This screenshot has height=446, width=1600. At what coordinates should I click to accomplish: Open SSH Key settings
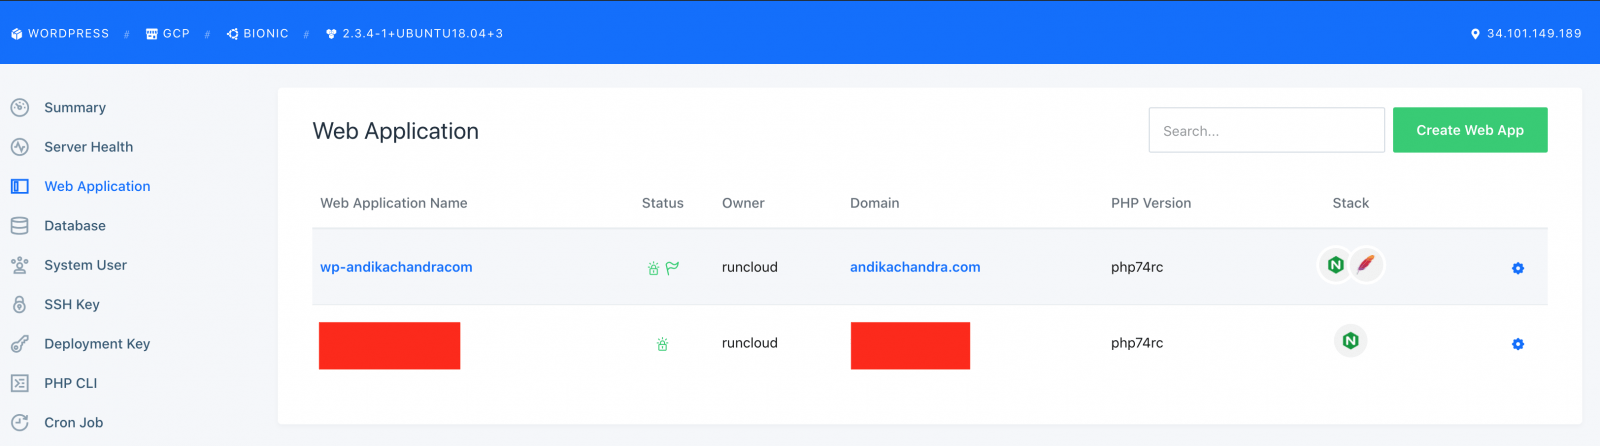click(x=72, y=305)
